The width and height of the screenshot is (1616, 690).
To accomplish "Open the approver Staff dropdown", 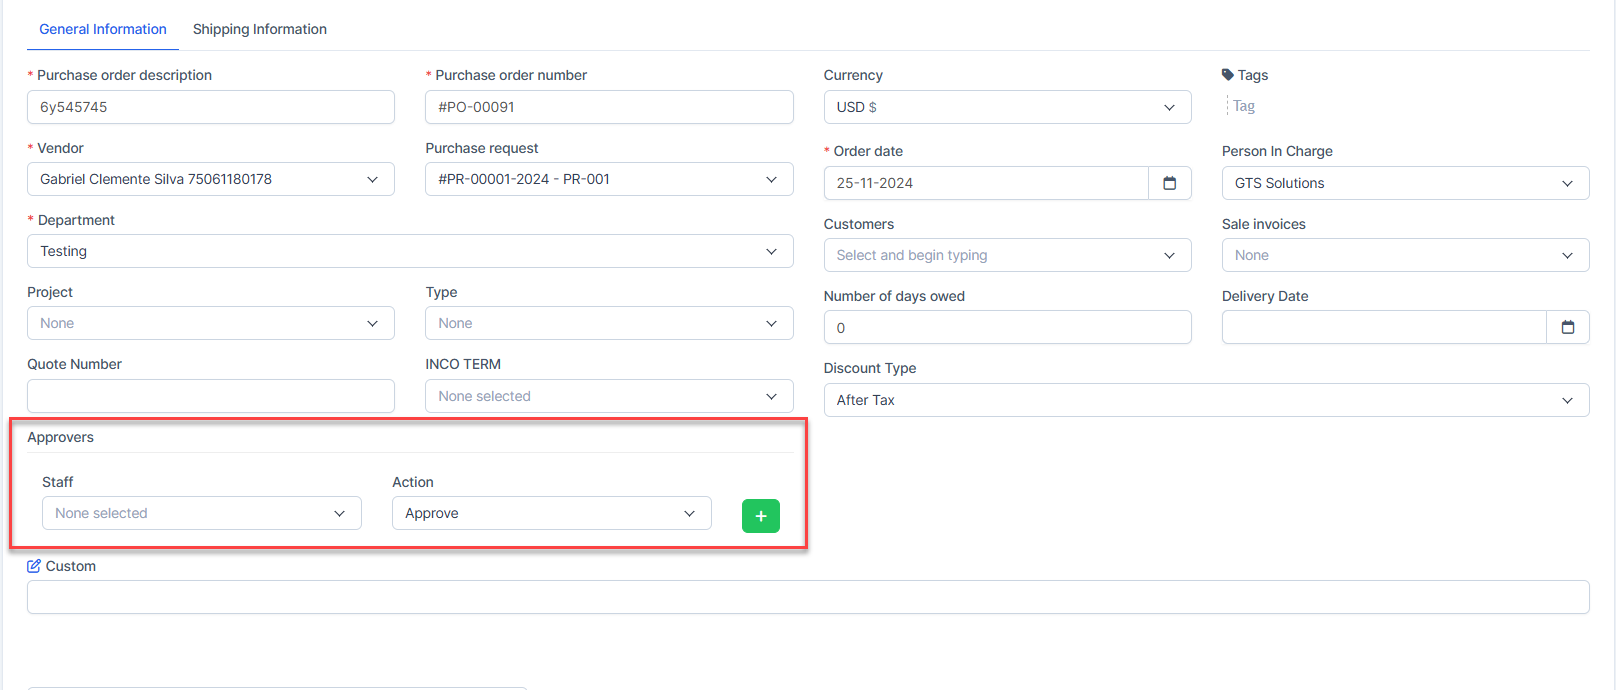I will tap(201, 513).
